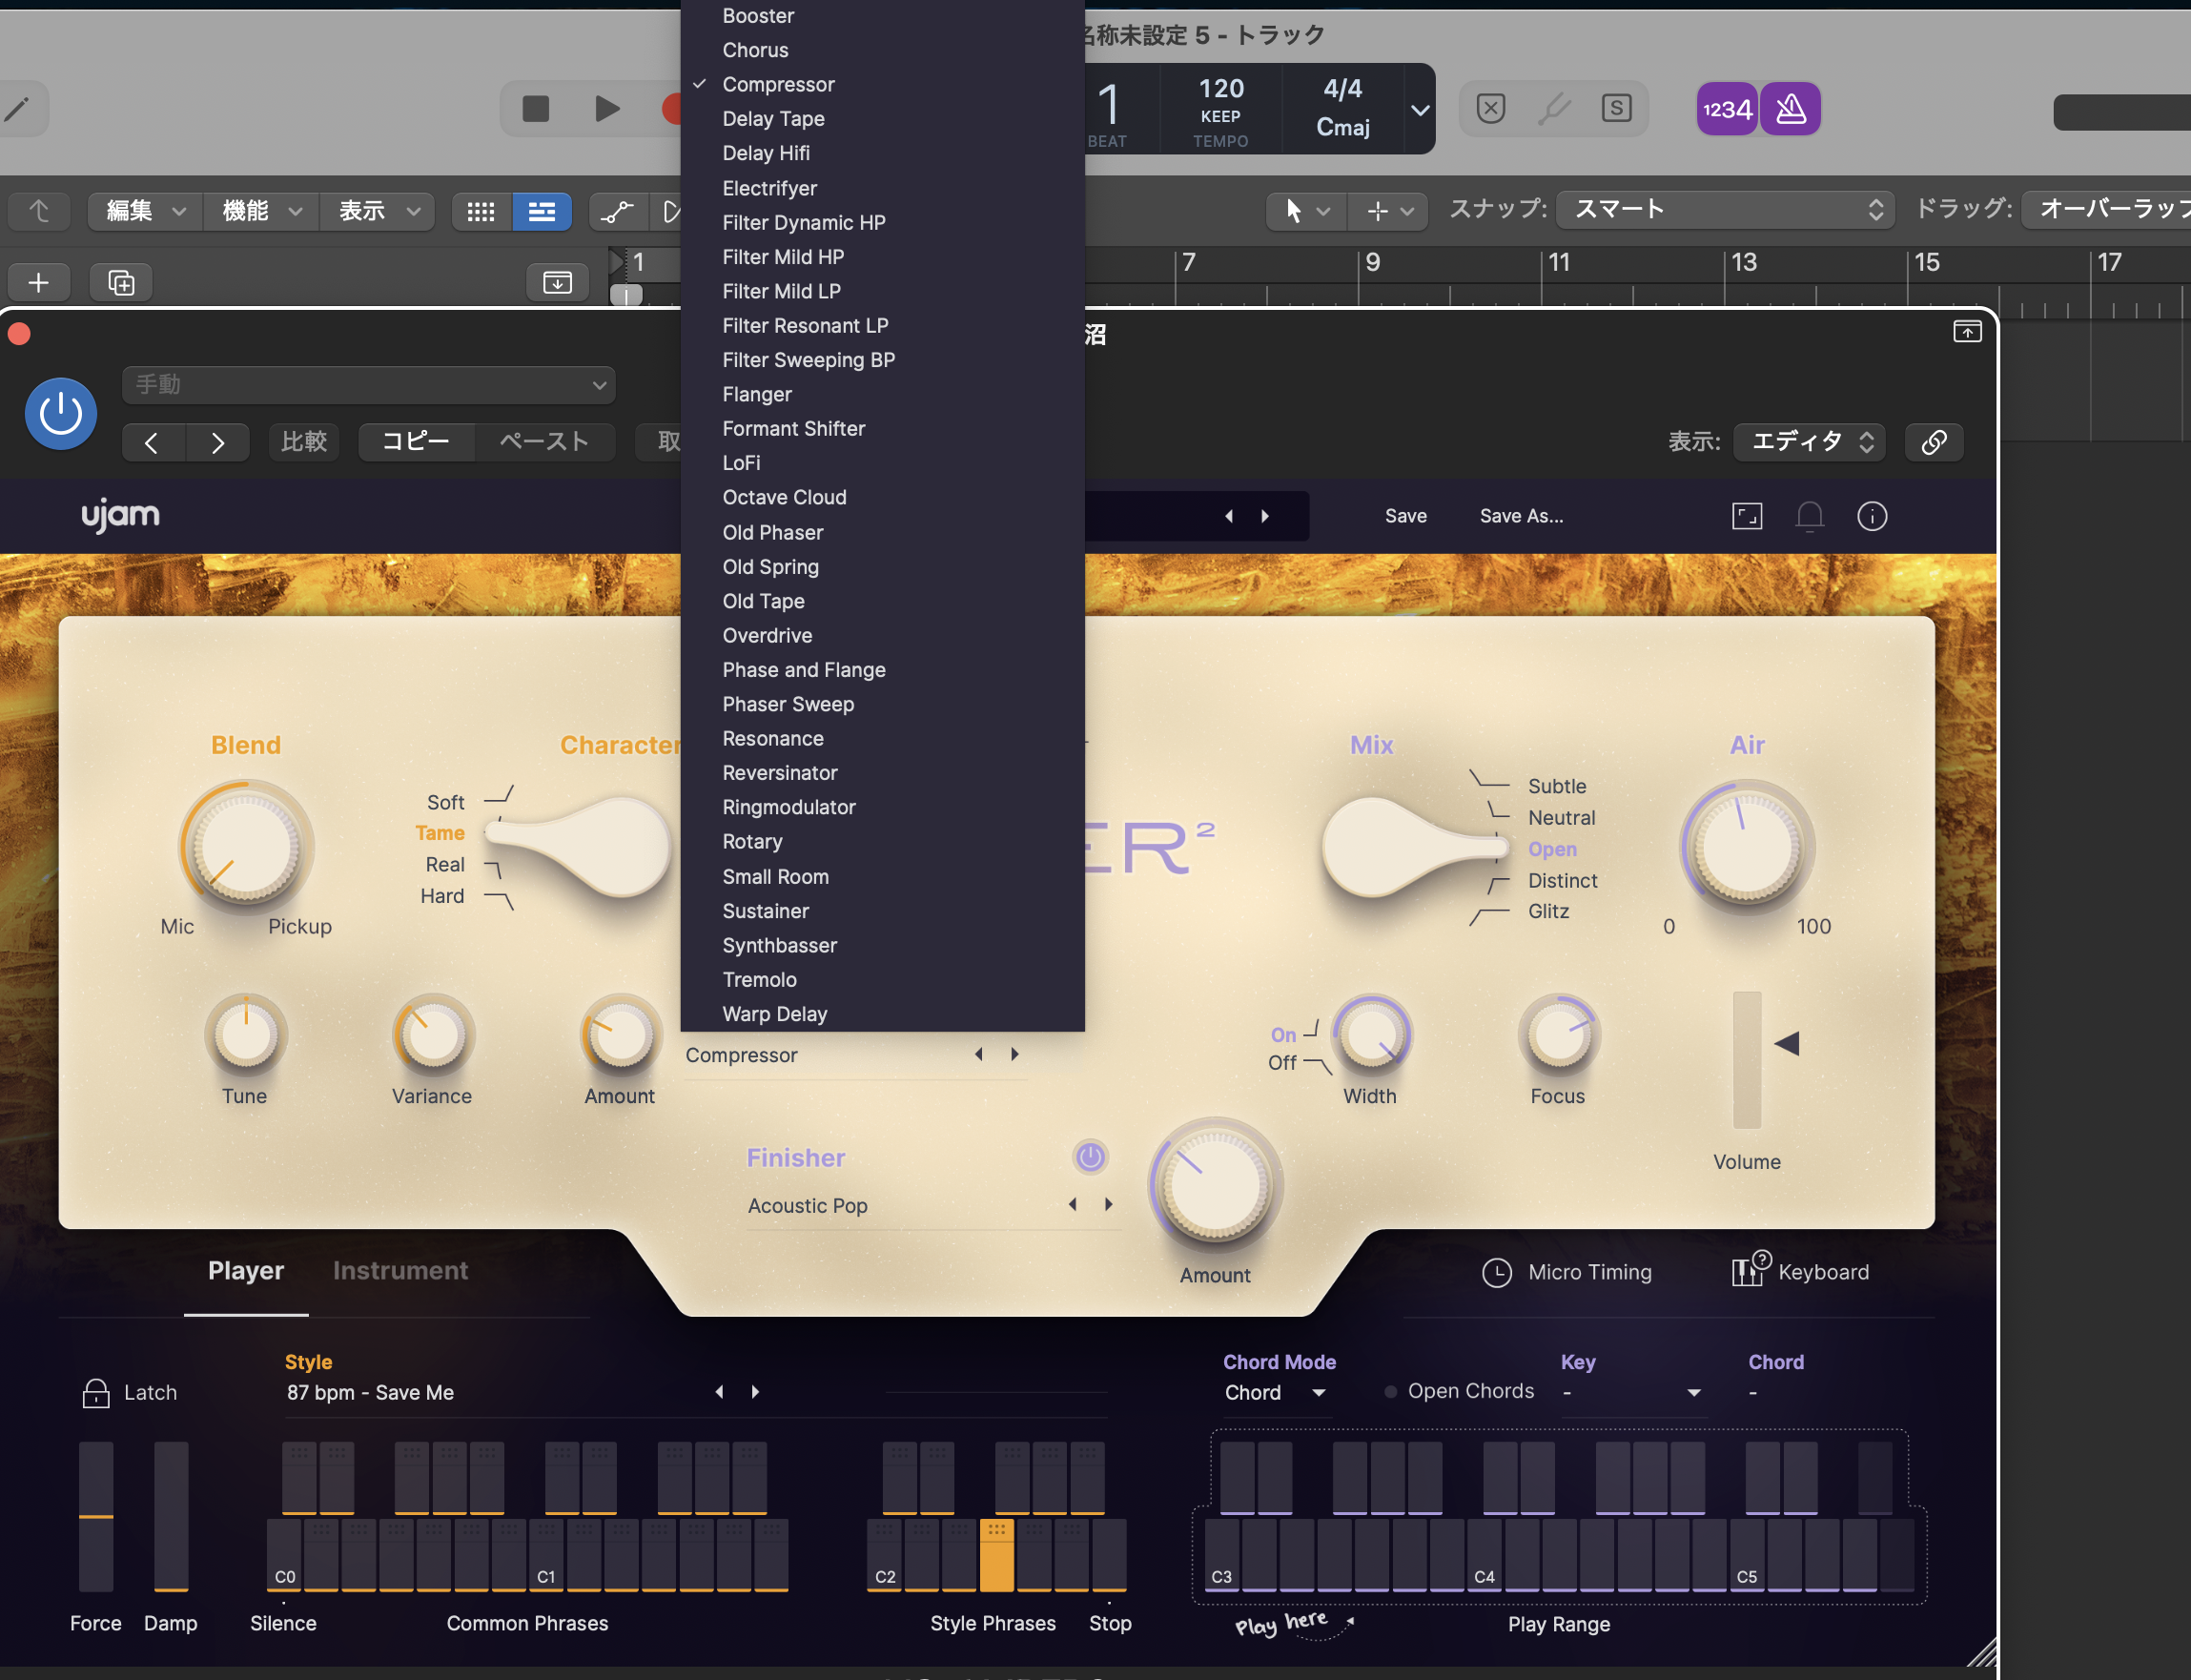Set Mix to Subtle

coord(1557,786)
